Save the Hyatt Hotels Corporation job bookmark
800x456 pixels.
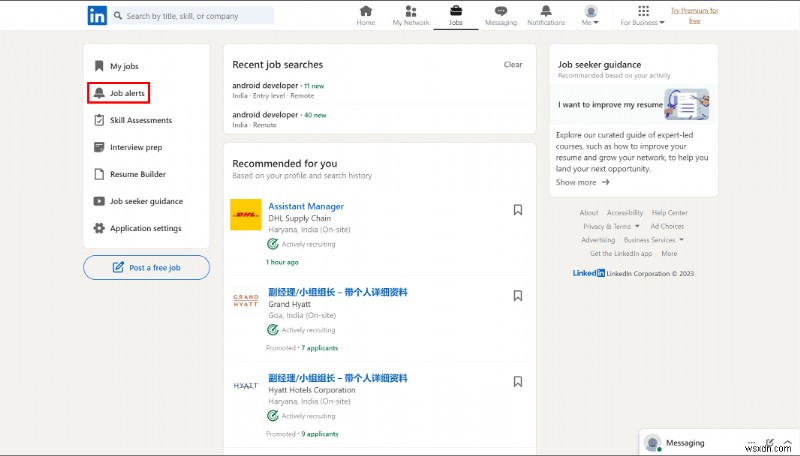tap(517, 381)
